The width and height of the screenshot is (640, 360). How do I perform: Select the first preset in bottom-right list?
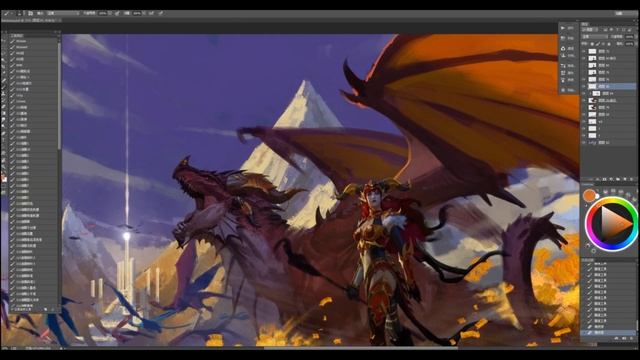pyautogui.click(x=608, y=264)
